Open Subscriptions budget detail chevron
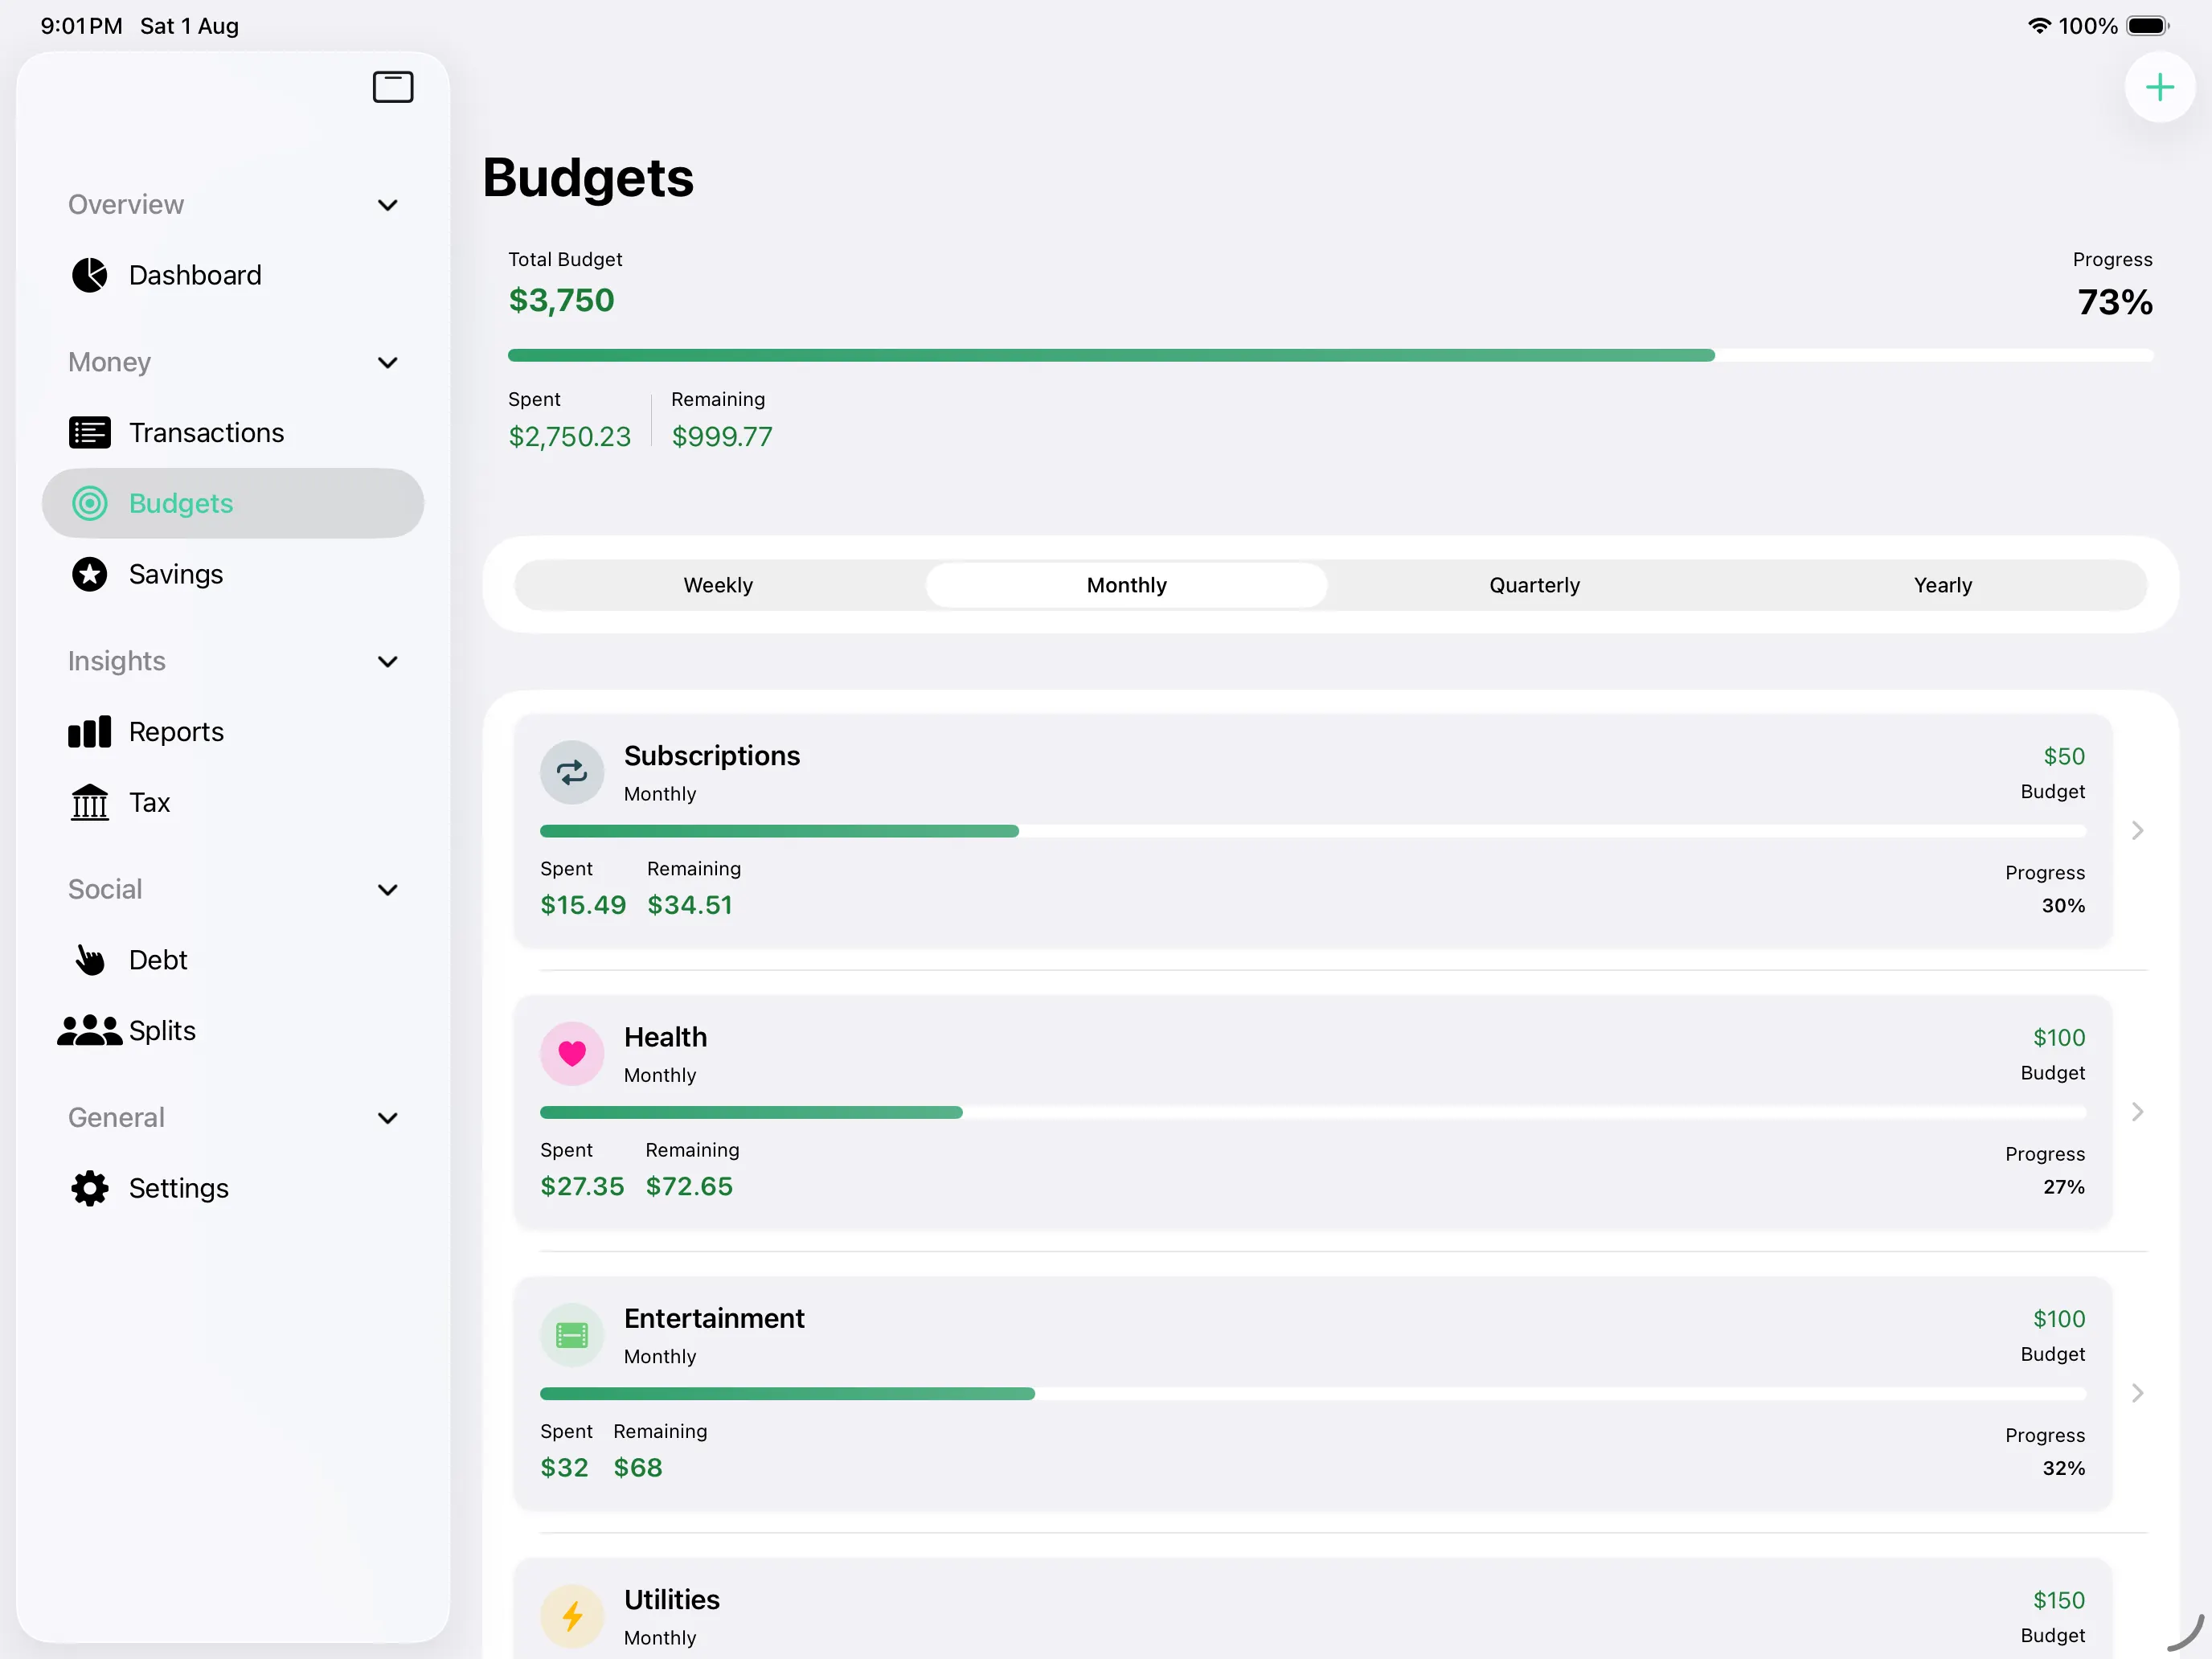This screenshot has width=2212, height=1659. point(2138,830)
